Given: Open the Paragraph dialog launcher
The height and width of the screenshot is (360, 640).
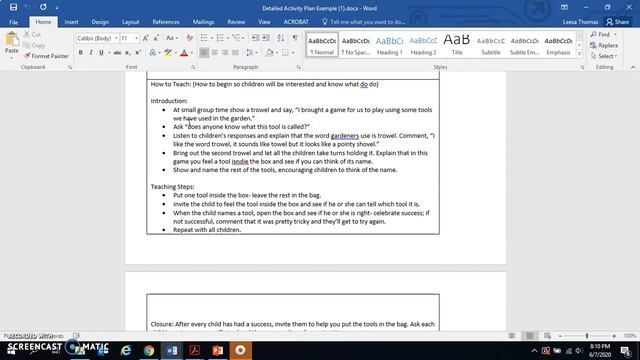Looking at the screenshot, I should click(x=299, y=67).
